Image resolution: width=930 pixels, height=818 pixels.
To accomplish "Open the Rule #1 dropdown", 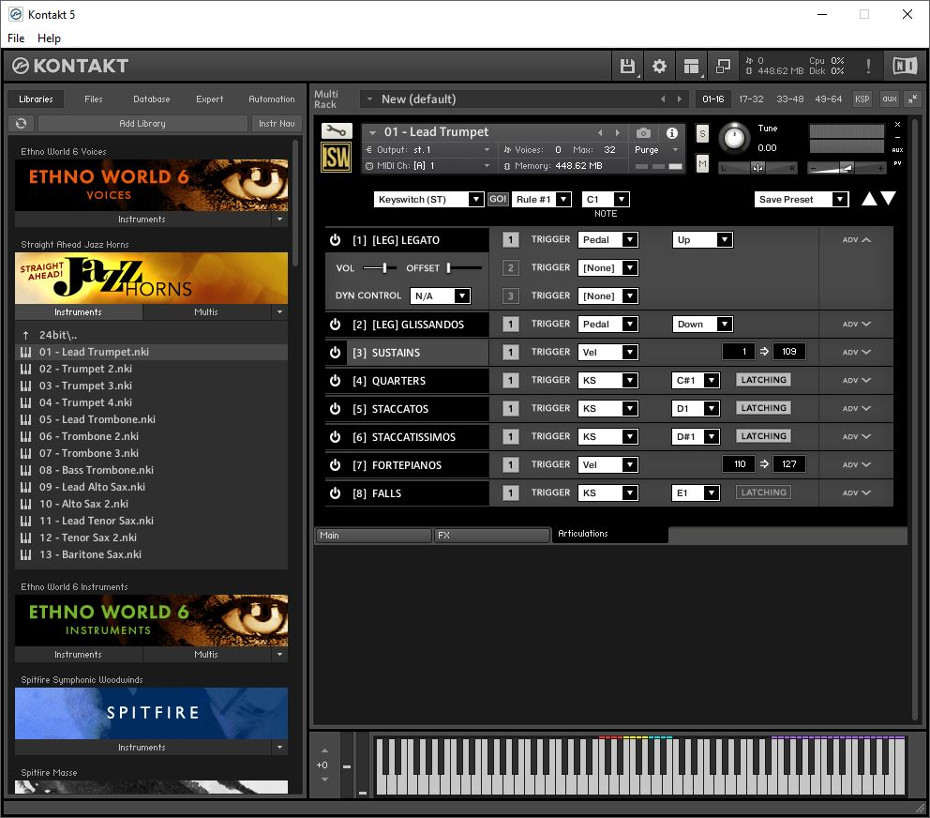I will (542, 199).
